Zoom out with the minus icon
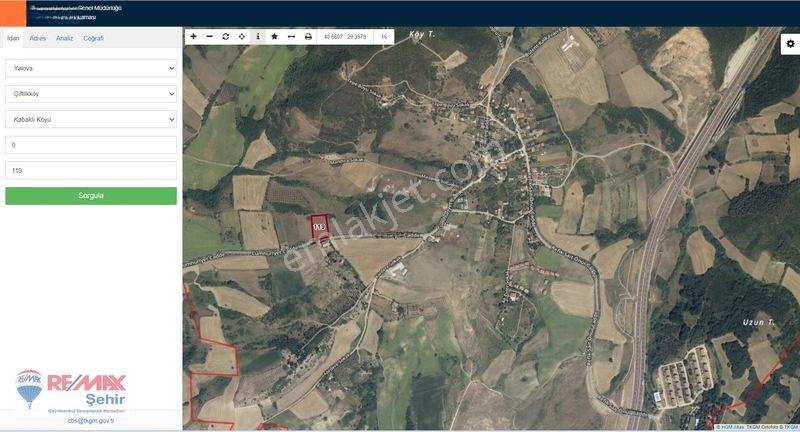800x432 pixels. click(210, 37)
